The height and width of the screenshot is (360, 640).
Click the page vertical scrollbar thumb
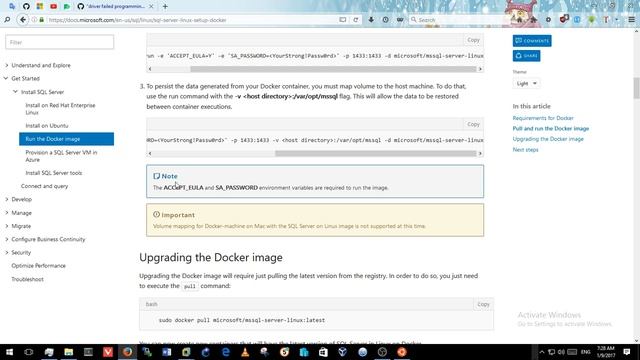pos(636,88)
